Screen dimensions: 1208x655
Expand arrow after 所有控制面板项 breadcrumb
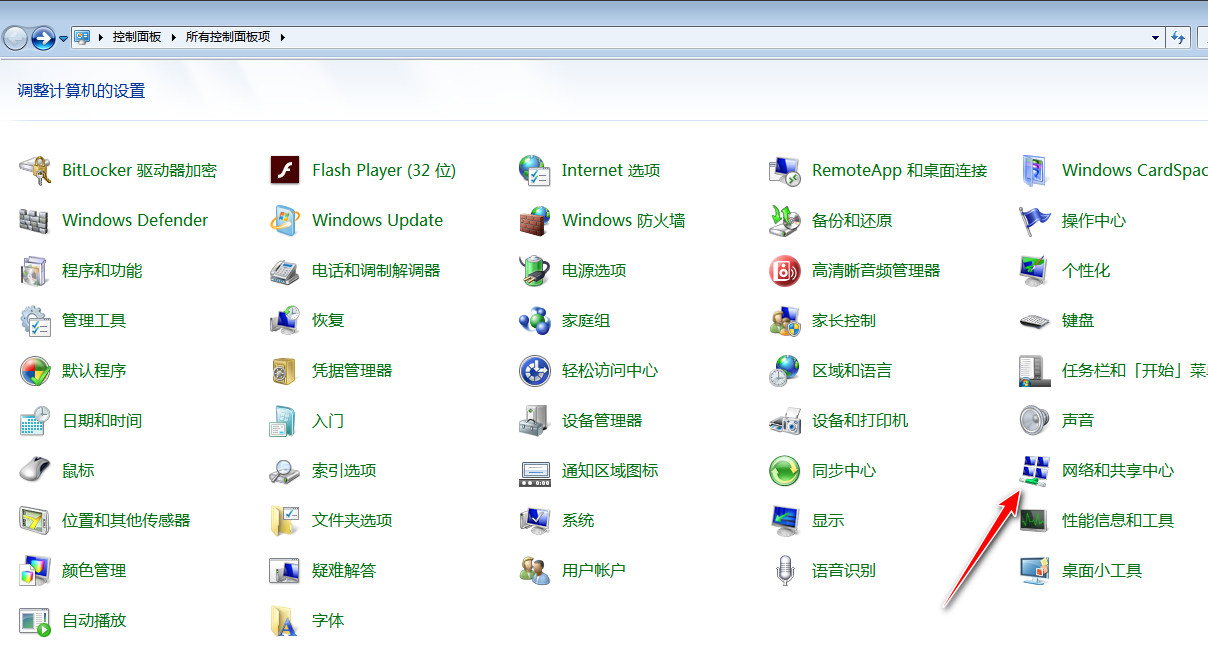pos(283,37)
